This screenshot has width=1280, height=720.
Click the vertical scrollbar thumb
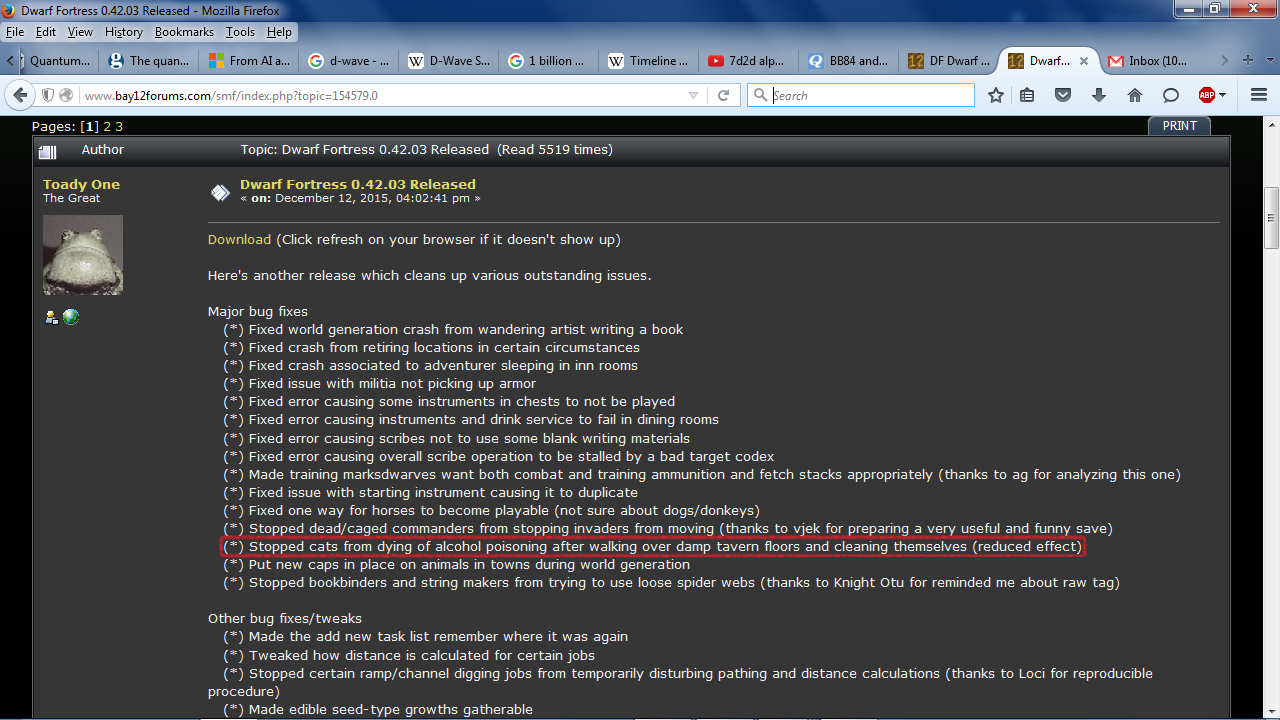click(1271, 219)
